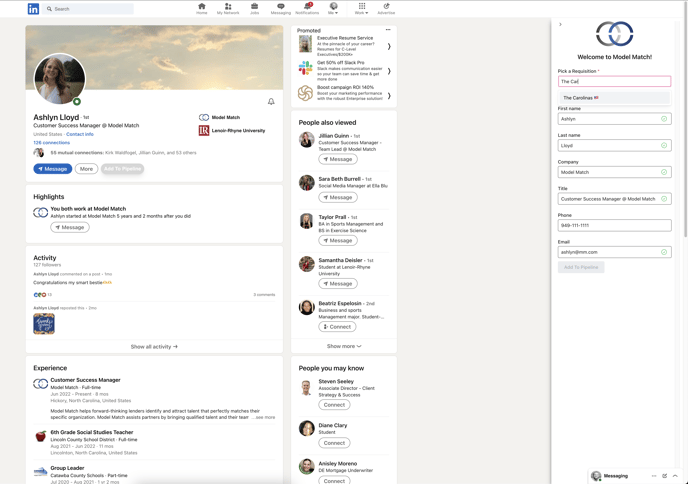Connect with Beatriz Espelosin

[x=337, y=327]
